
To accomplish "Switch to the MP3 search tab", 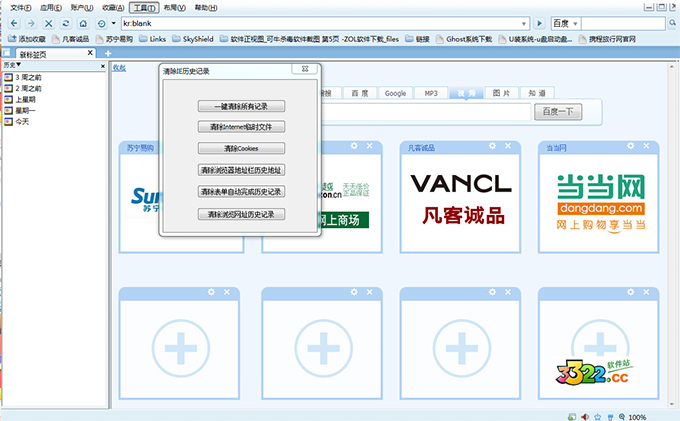I will [431, 93].
